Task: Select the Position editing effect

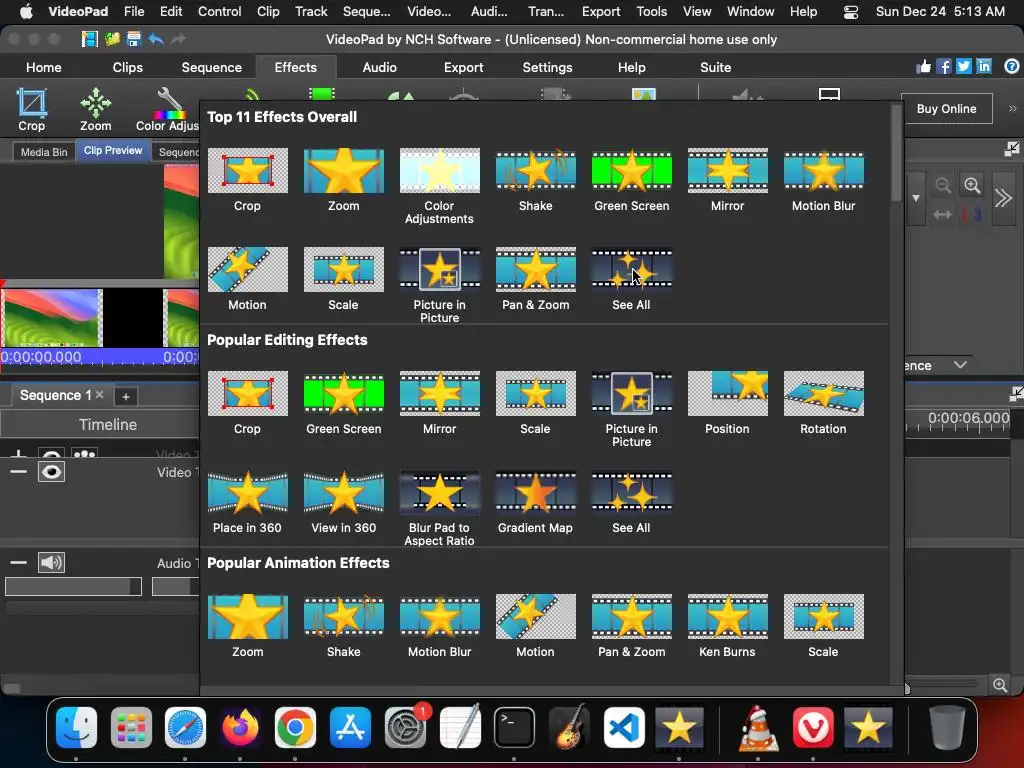Action: coord(728,402)
